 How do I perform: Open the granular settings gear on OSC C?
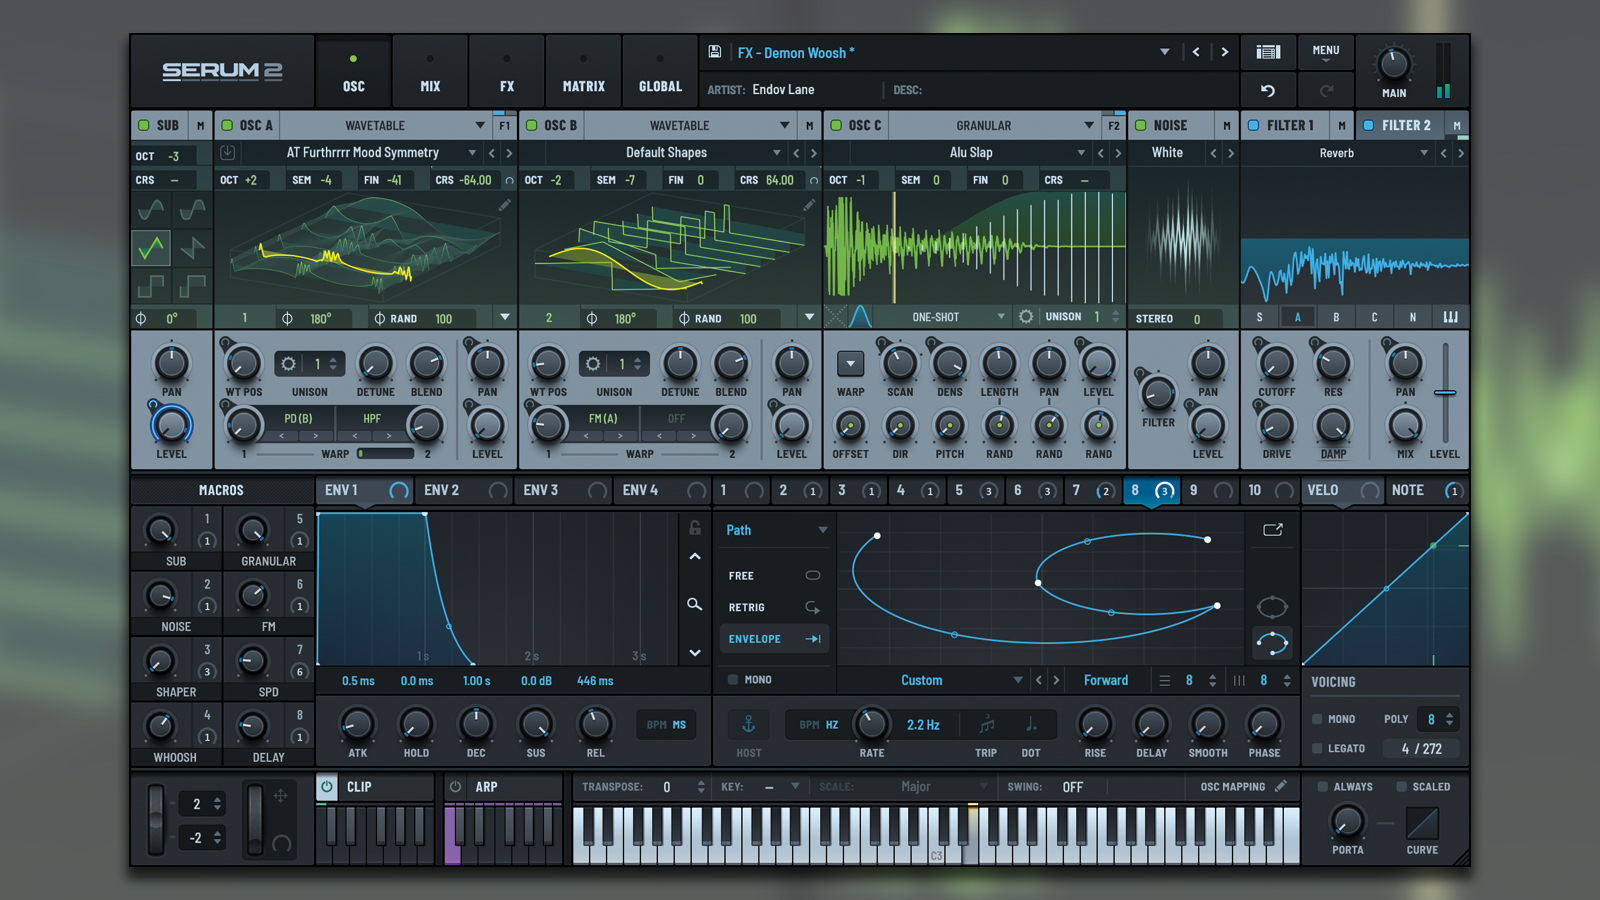tap(1026, 317)
